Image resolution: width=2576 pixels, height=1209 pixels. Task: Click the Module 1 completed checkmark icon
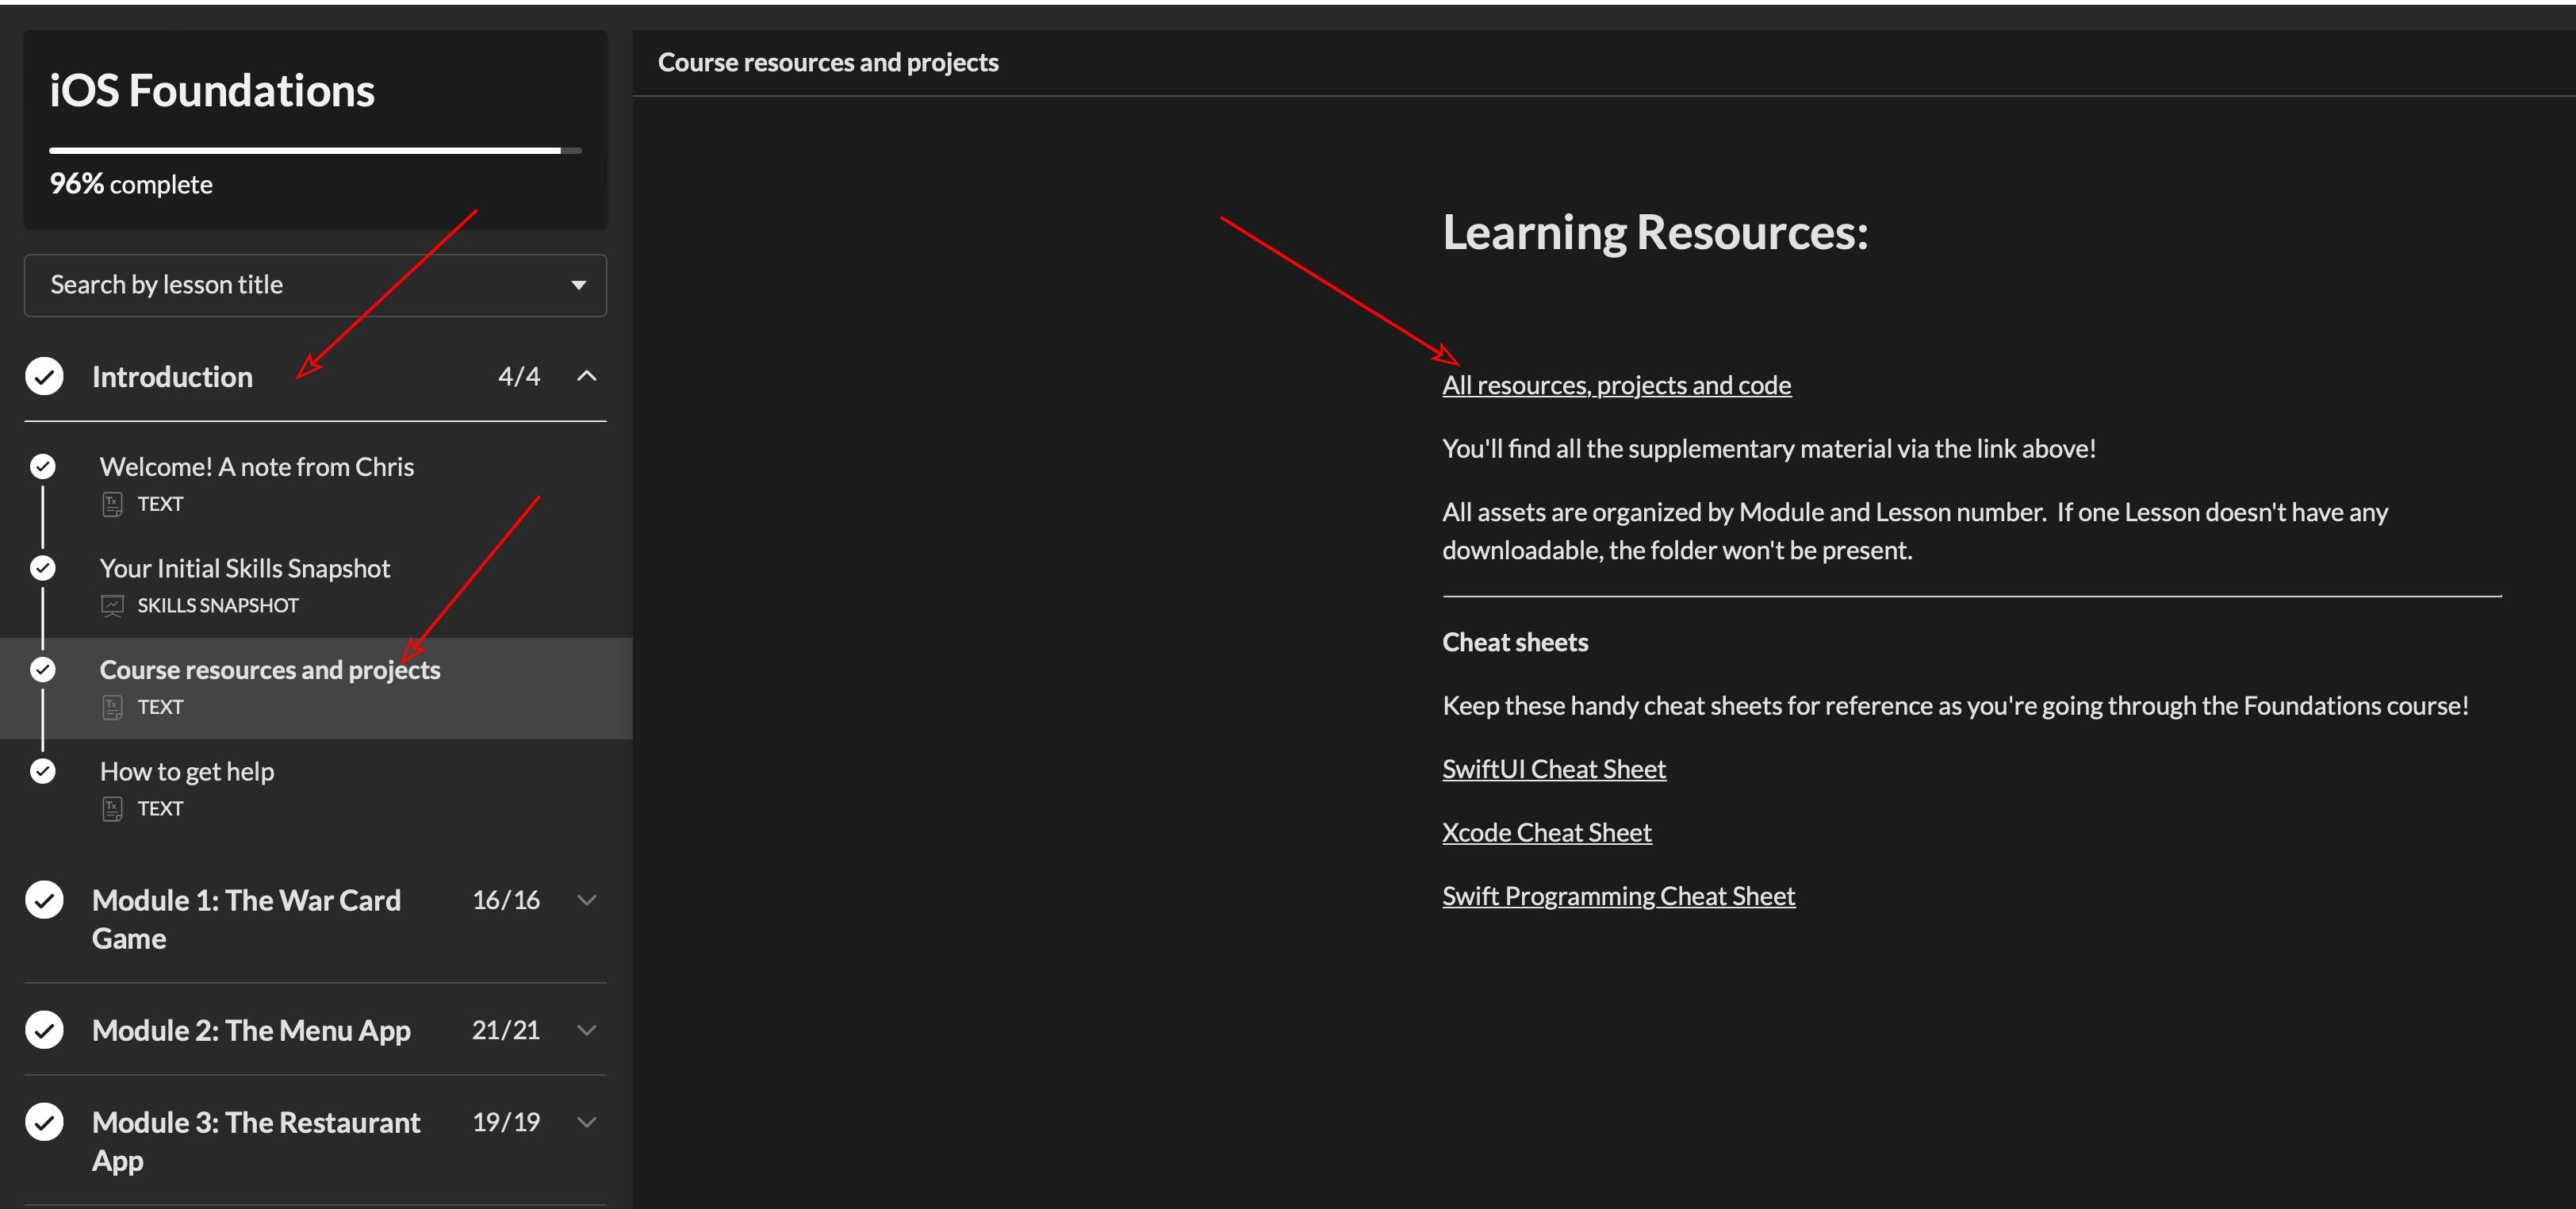pyautogui.click(x=44, y=900)
